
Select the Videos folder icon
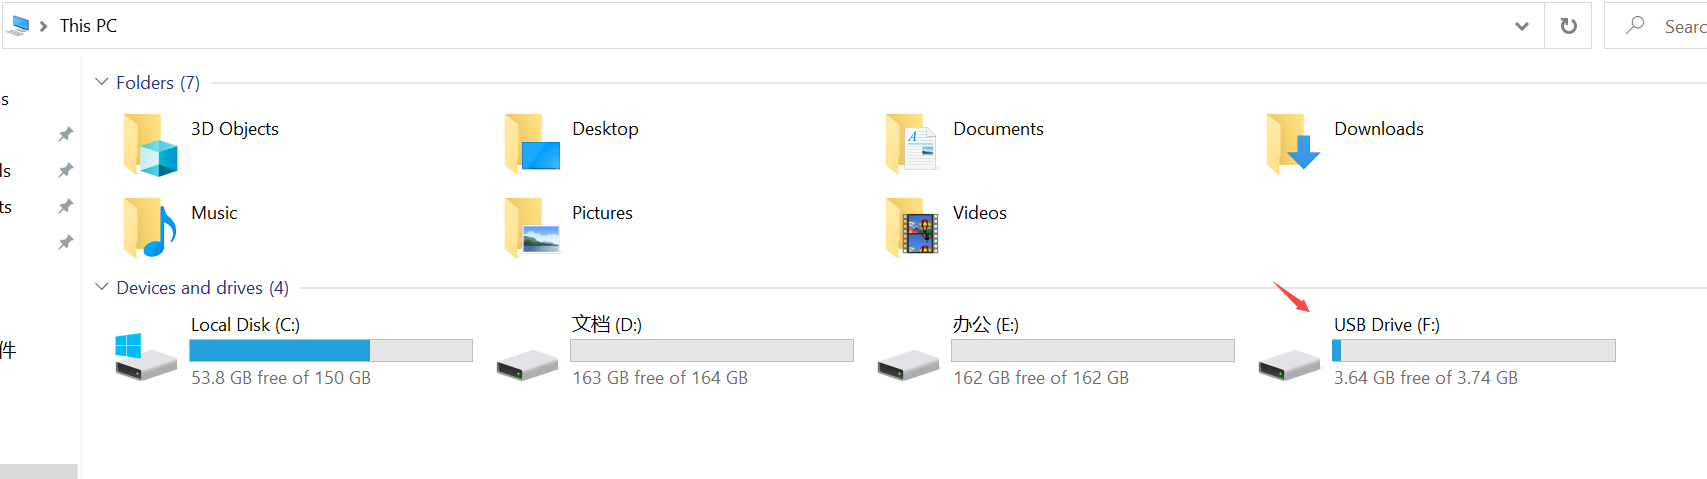point(912,228)
